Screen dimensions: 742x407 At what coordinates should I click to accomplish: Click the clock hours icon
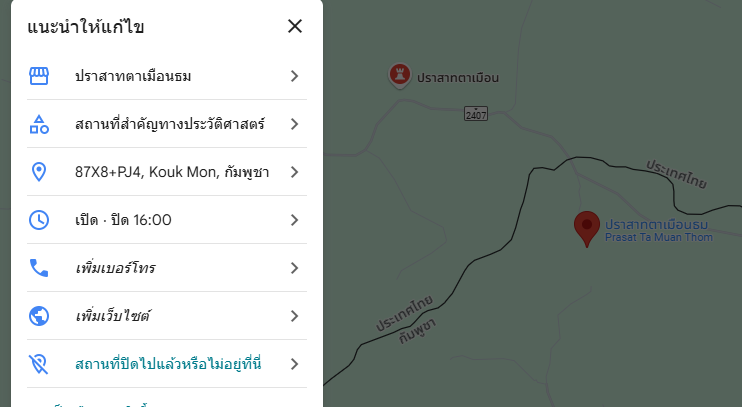coord(39,220)
